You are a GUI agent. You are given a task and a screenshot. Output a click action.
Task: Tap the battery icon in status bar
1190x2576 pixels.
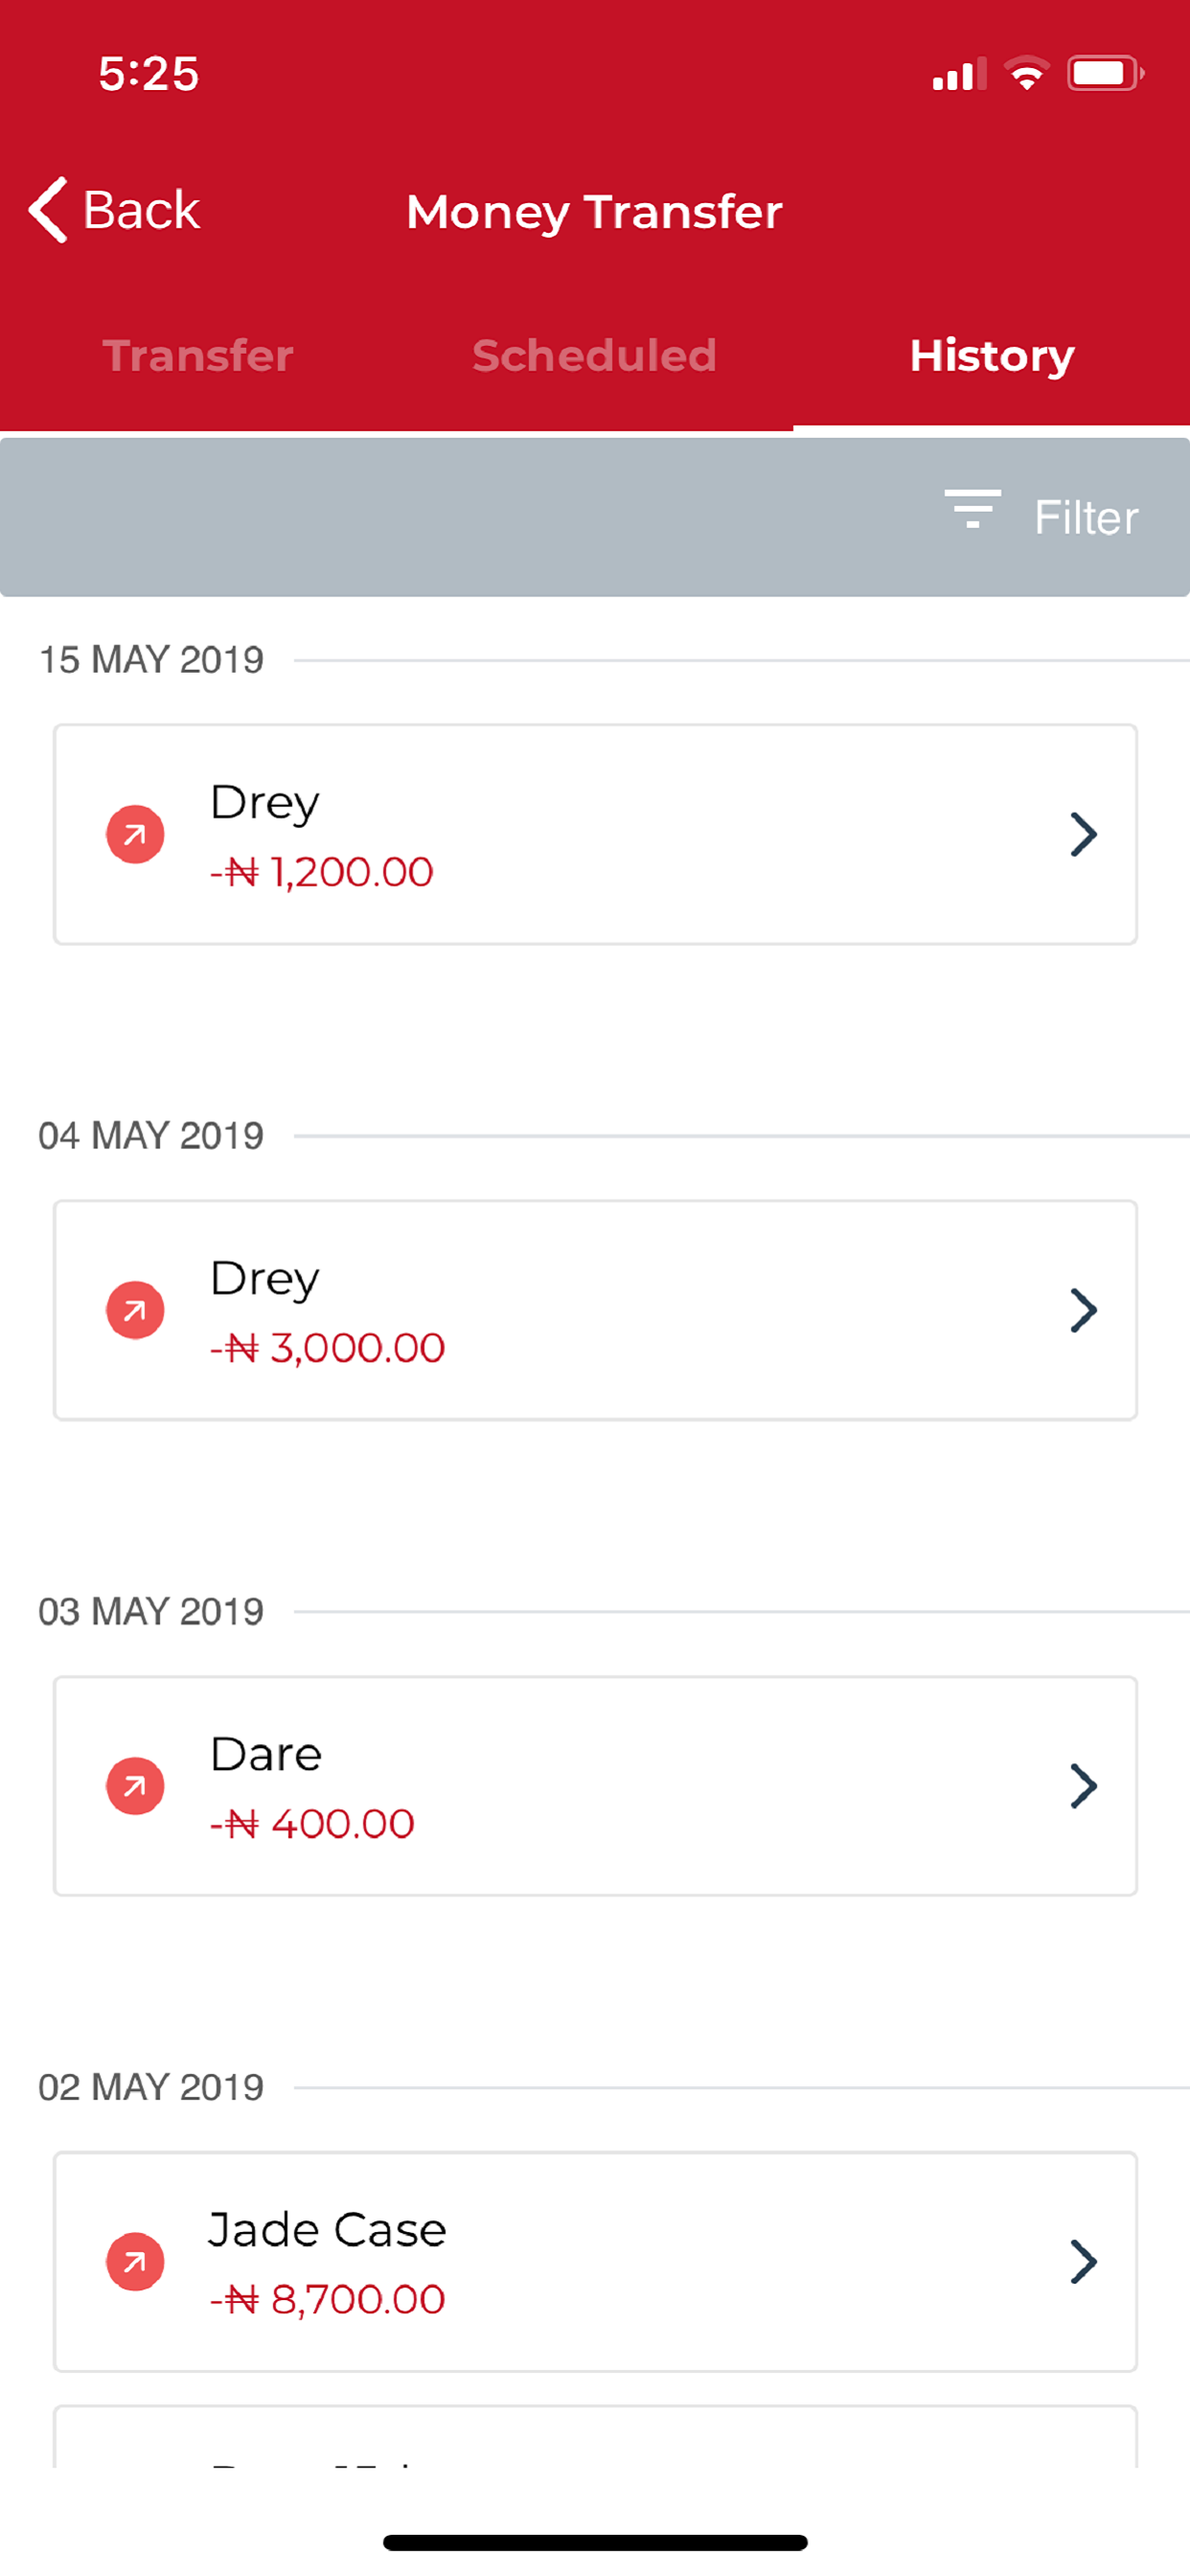click(1104, 74)
